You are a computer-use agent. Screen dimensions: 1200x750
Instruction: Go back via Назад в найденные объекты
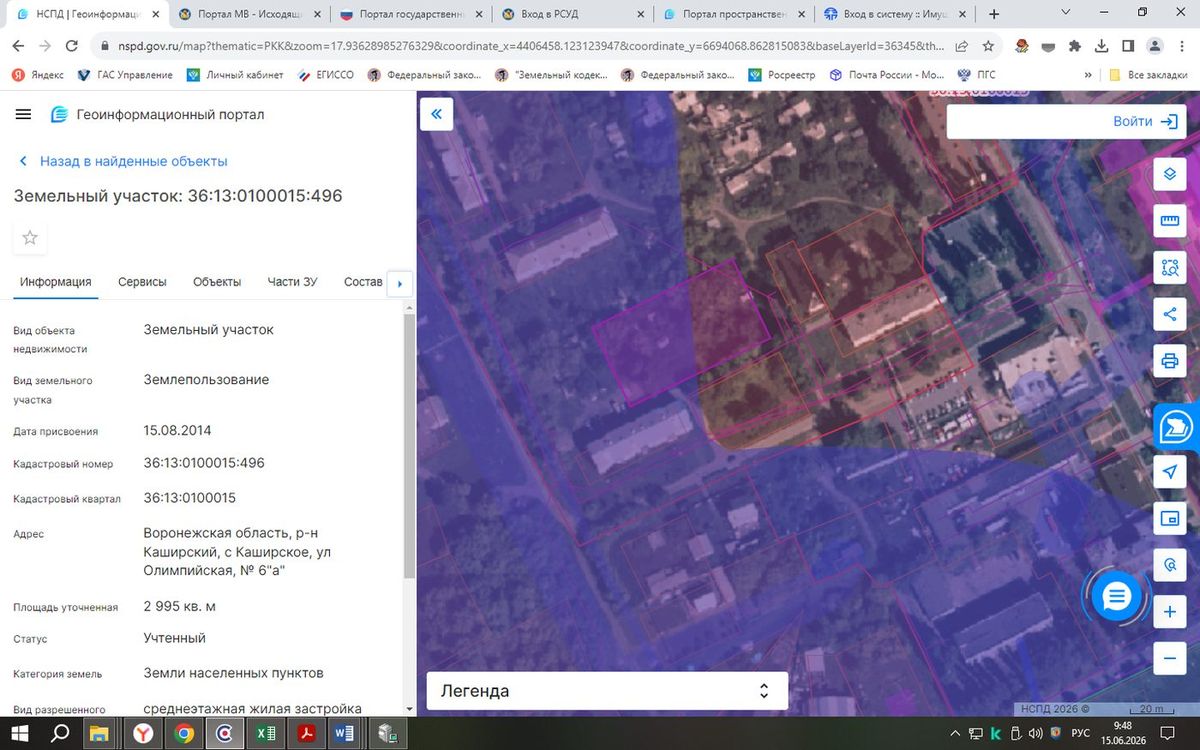click(123, 161)
